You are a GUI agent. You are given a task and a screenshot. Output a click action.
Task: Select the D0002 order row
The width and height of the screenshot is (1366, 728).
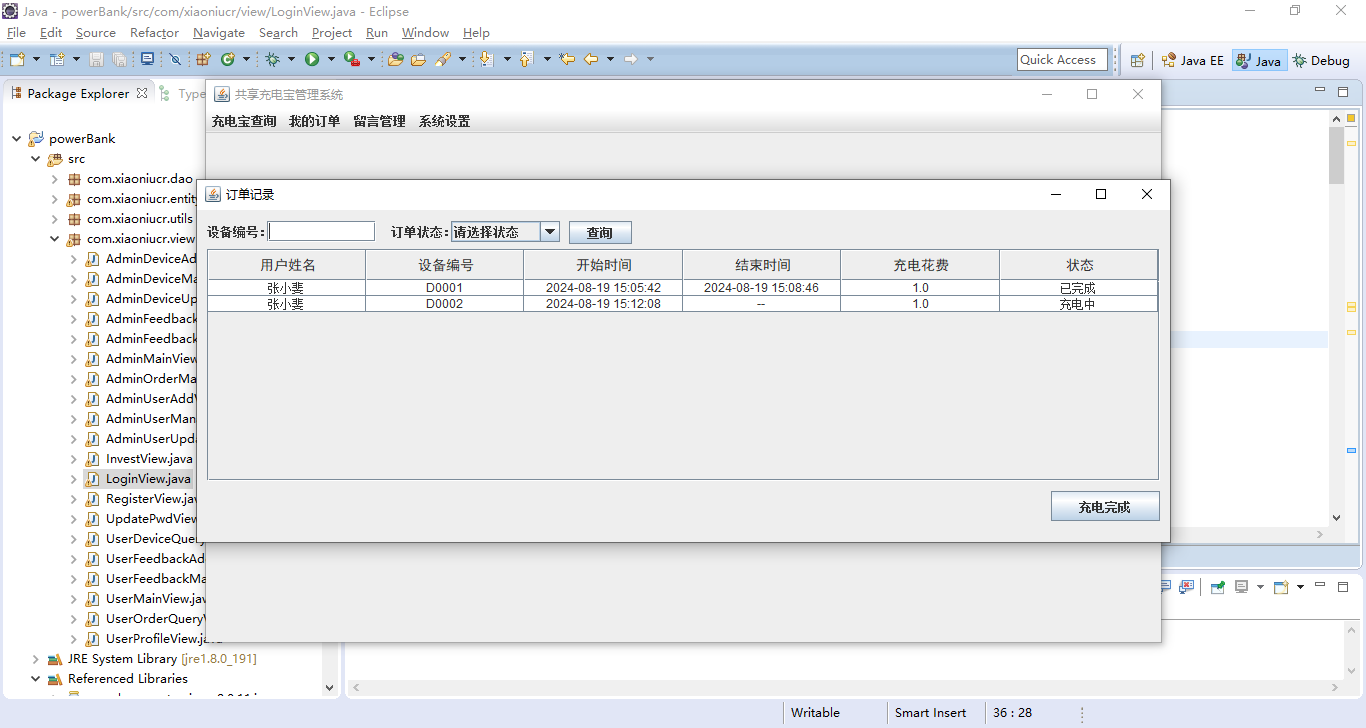point(682,304)
